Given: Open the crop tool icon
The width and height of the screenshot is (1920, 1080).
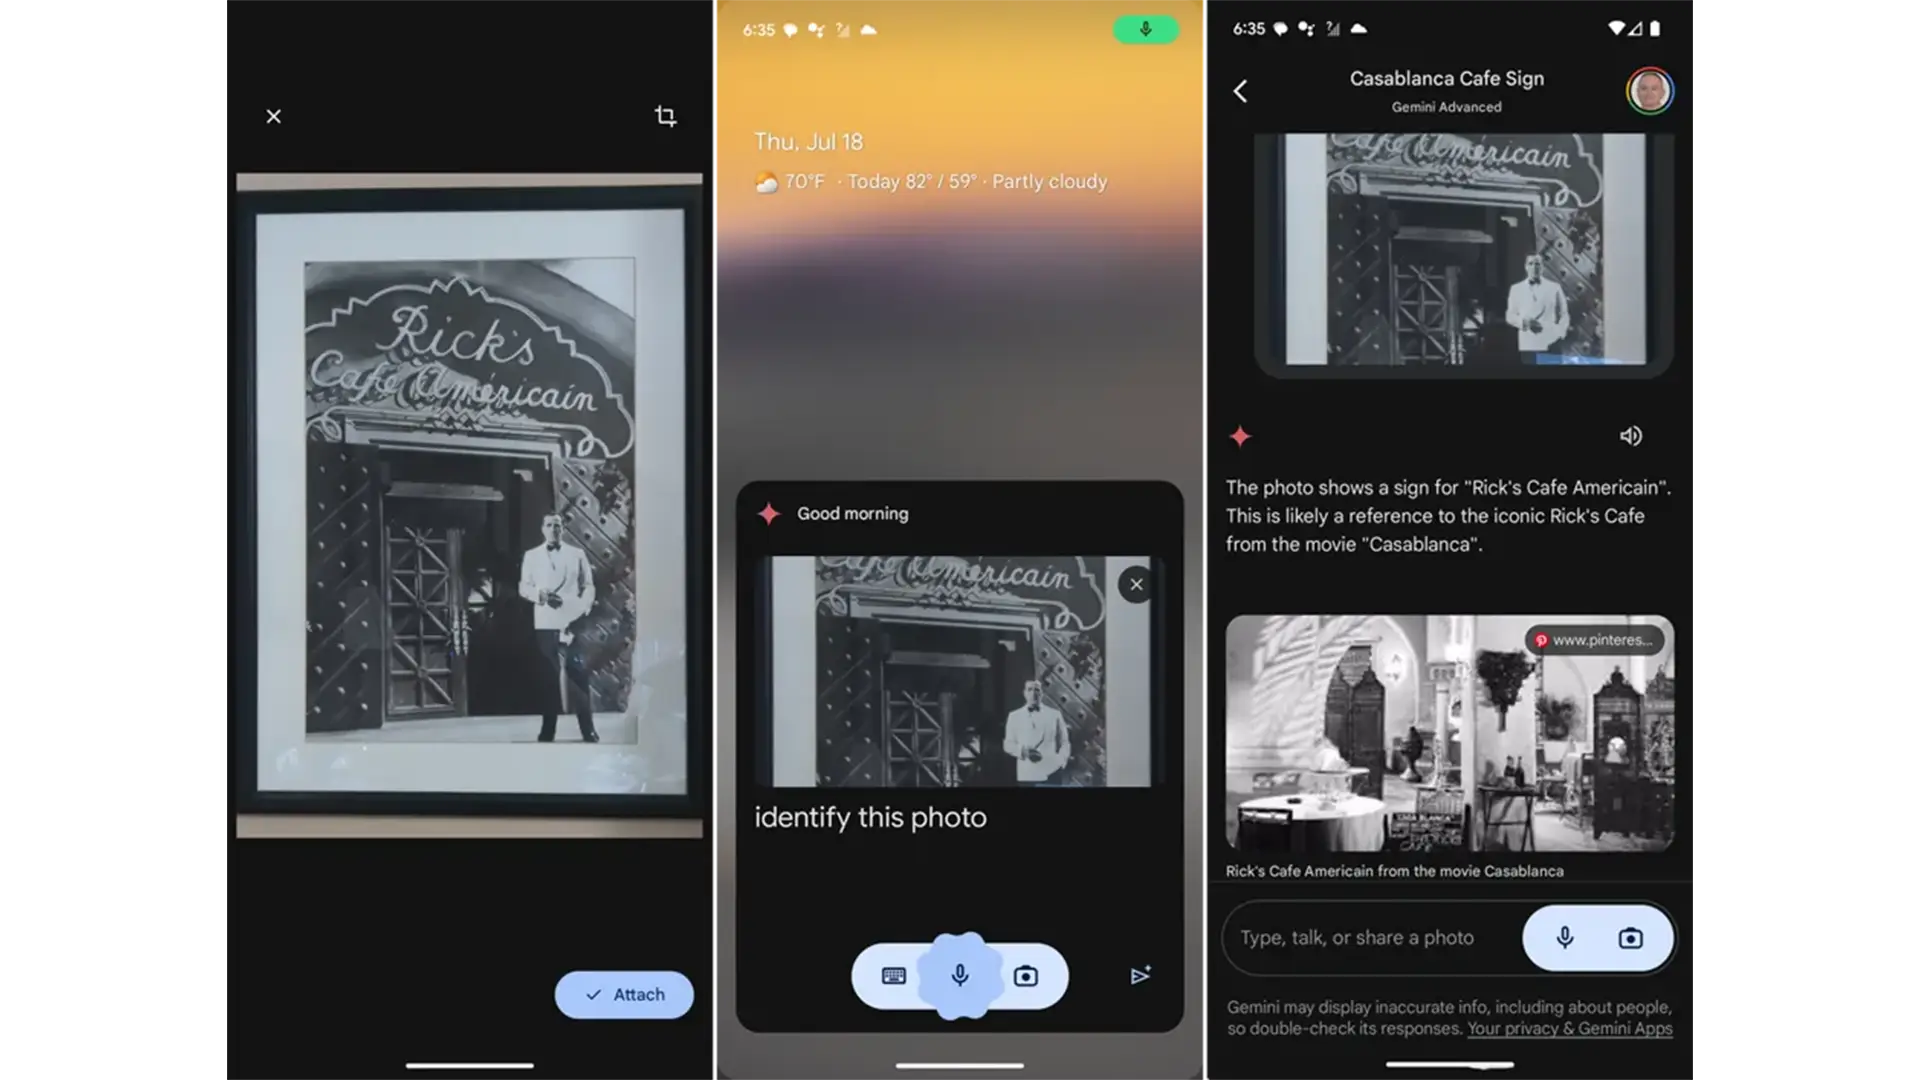Looking at the screenshot, I should (665, 116).
